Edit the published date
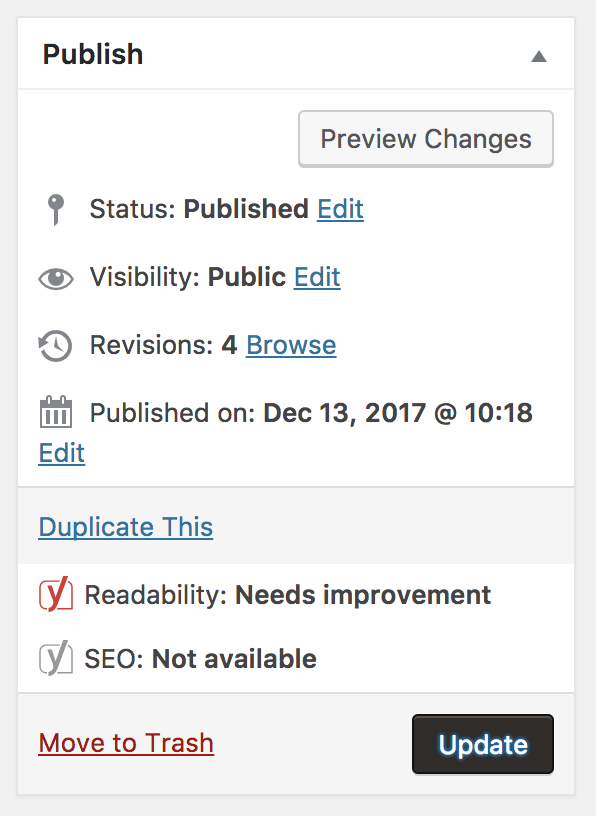Image resolution: width=596 pixels, height=816 pixels. [x=61, y=453]
